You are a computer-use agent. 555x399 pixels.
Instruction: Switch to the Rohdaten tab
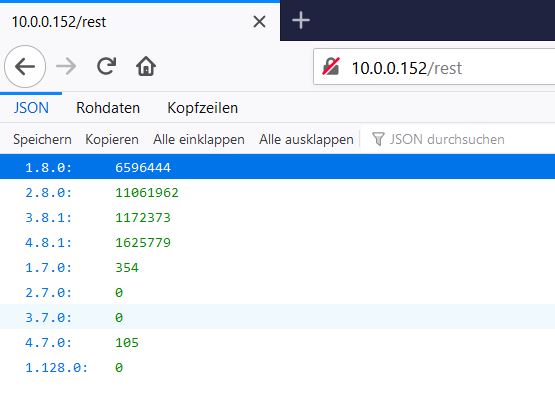coord(108,108)
